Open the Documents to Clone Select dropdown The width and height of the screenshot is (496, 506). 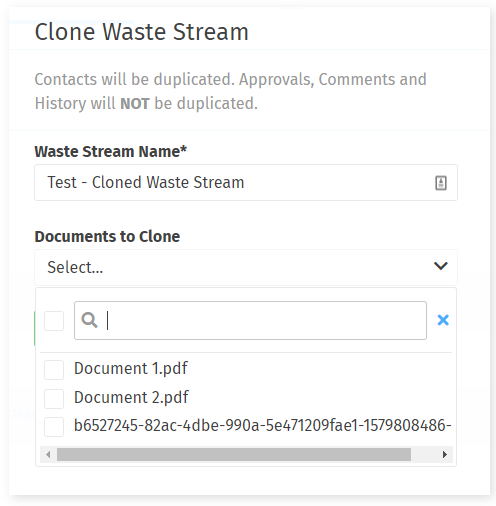click(x=246, y=267)
